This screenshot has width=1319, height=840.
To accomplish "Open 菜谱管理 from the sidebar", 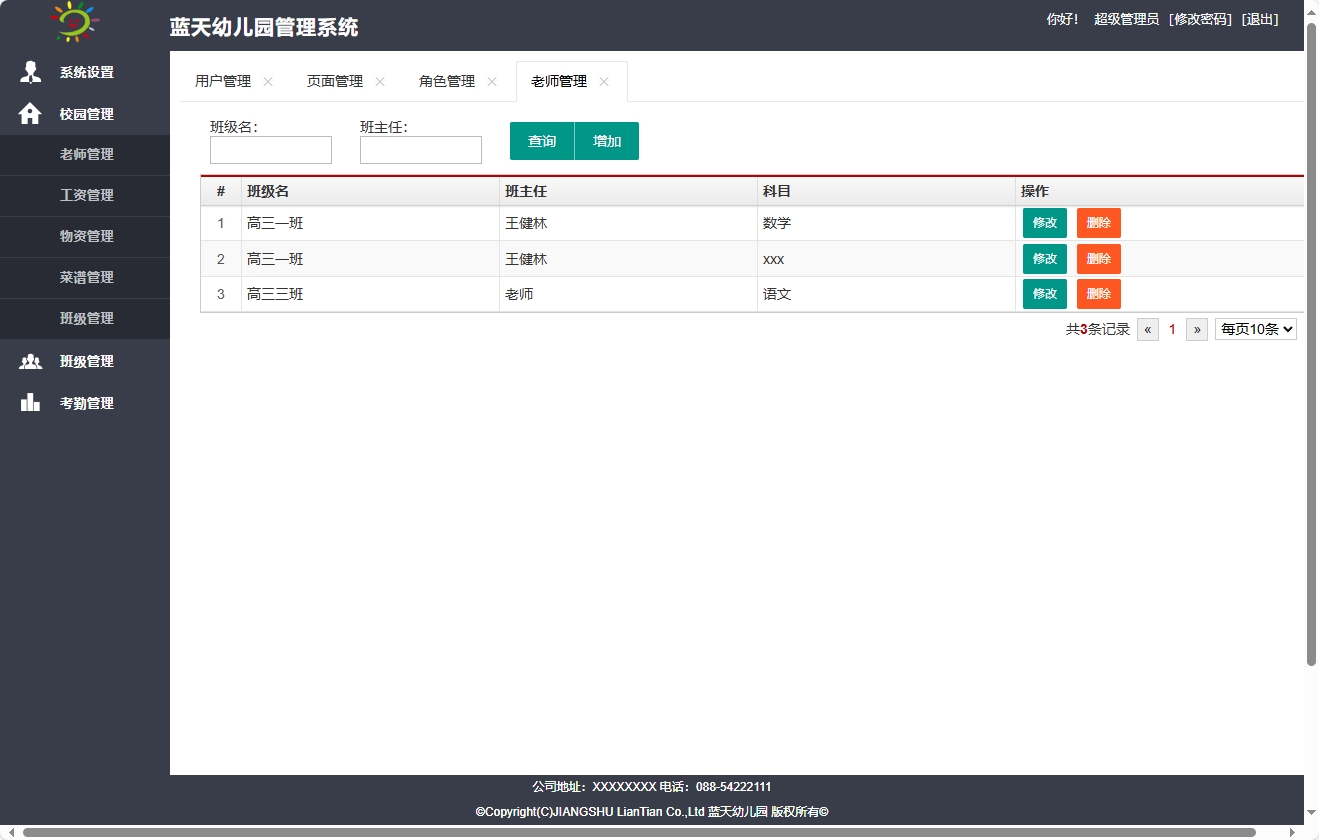I will click(x=86, y=277).
